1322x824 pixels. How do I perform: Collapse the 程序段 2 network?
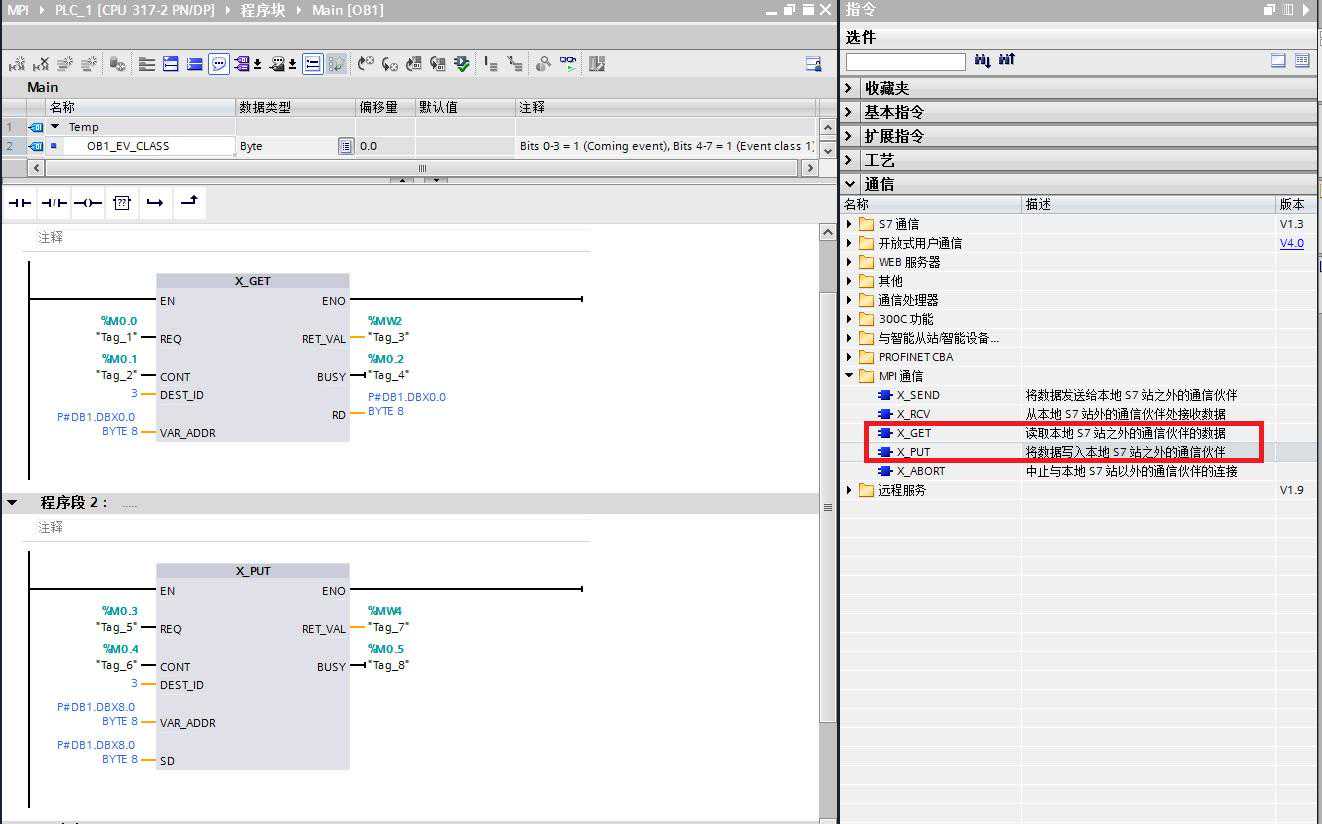tap(12, 503)
